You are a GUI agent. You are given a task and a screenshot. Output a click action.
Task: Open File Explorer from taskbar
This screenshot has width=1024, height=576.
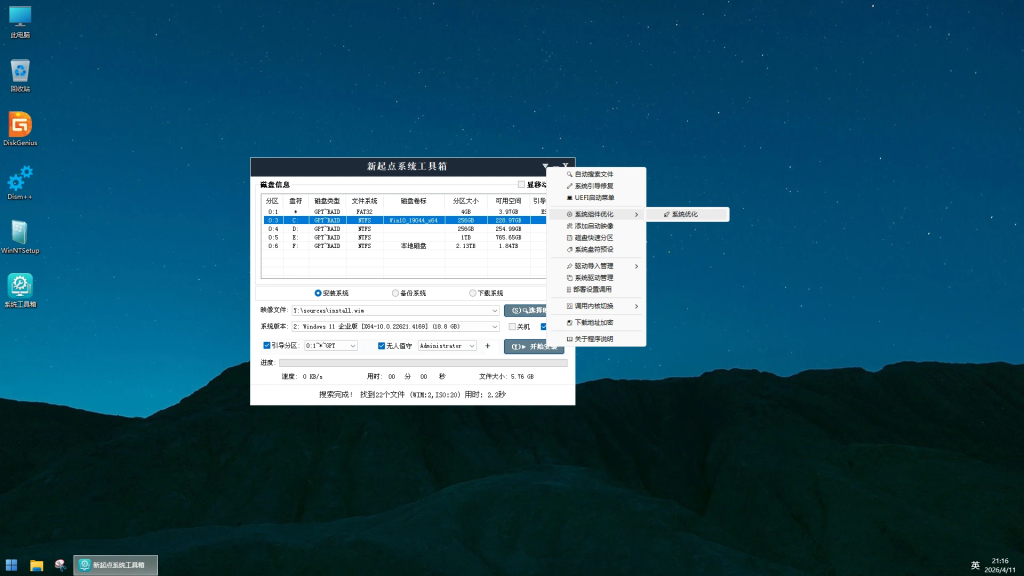click(37, 565)
